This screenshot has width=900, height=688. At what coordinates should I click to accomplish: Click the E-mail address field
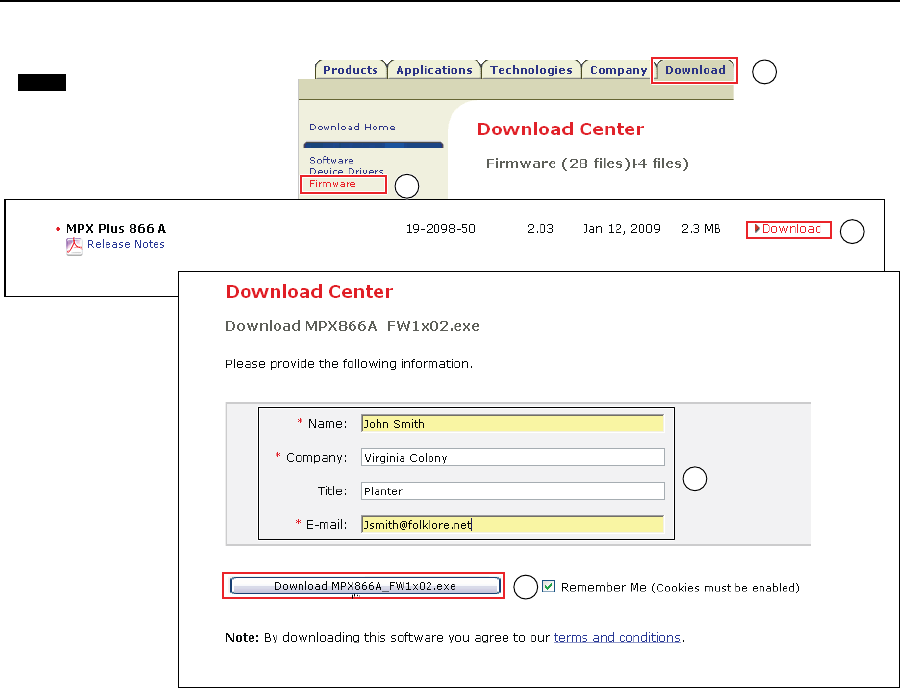512,524
